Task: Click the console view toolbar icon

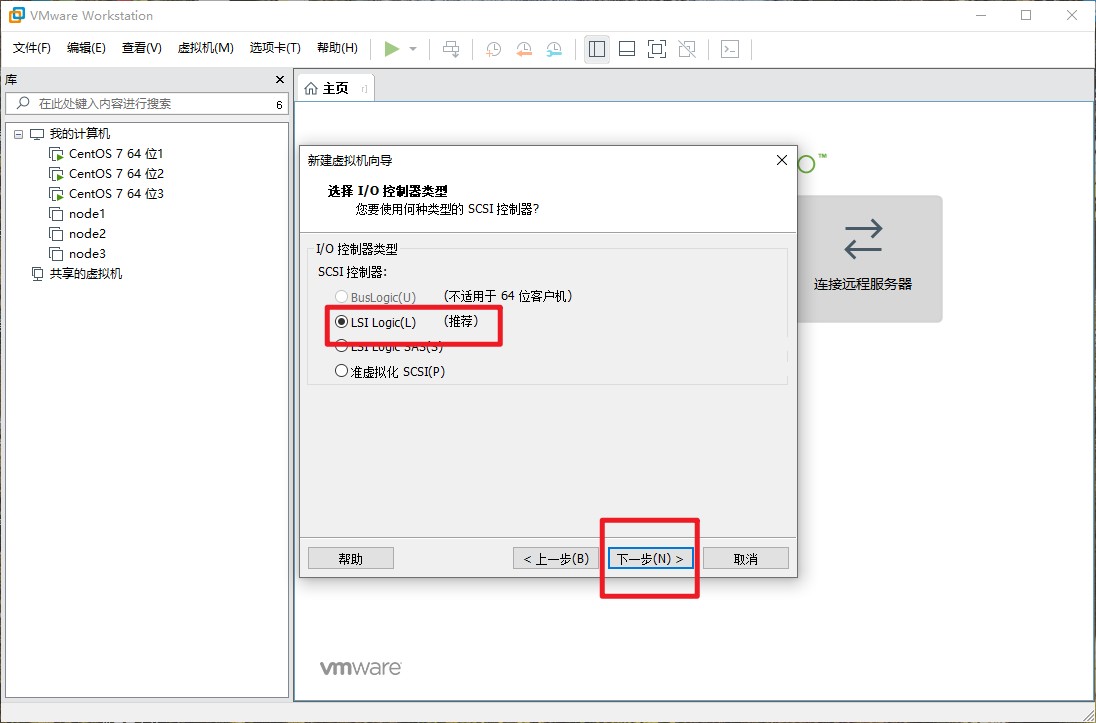Action: coord(730,49)
